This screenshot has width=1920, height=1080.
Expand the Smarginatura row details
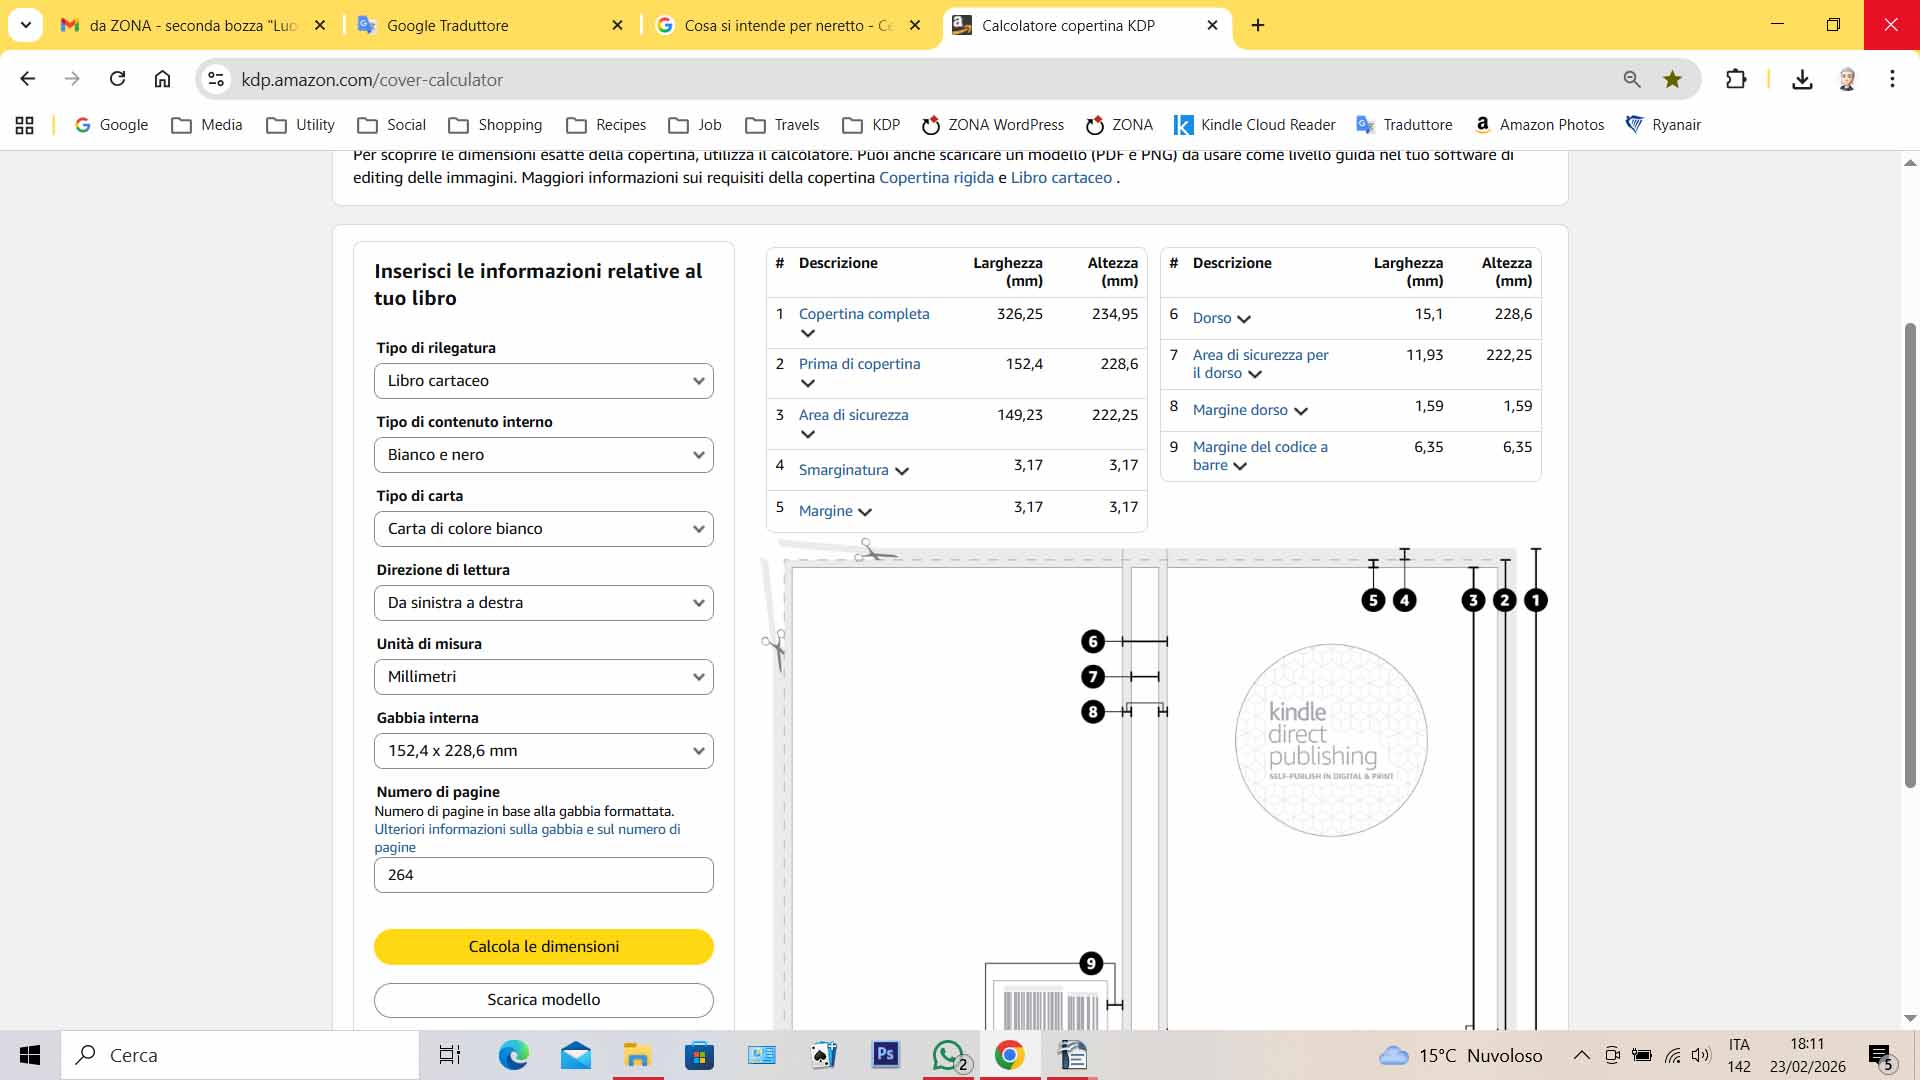pos(901,471)
